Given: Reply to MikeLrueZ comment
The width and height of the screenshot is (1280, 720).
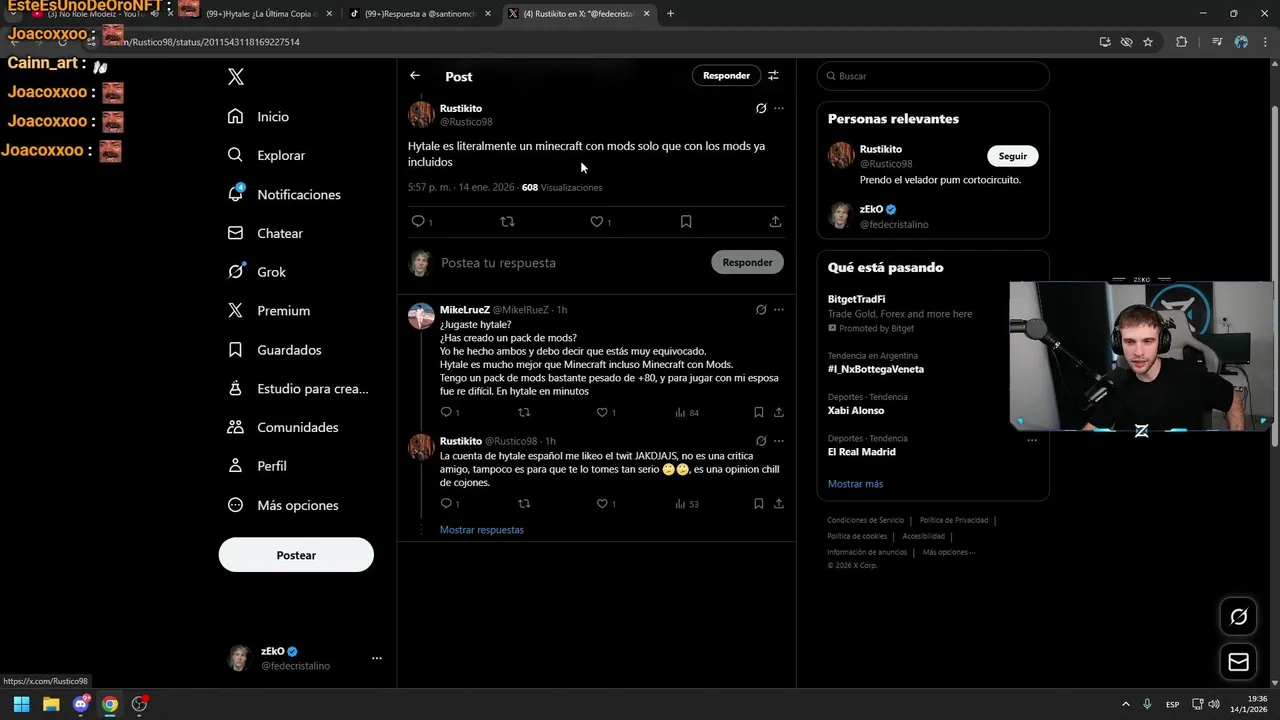Looking at the screenshot, I should (x=447, y=412).
